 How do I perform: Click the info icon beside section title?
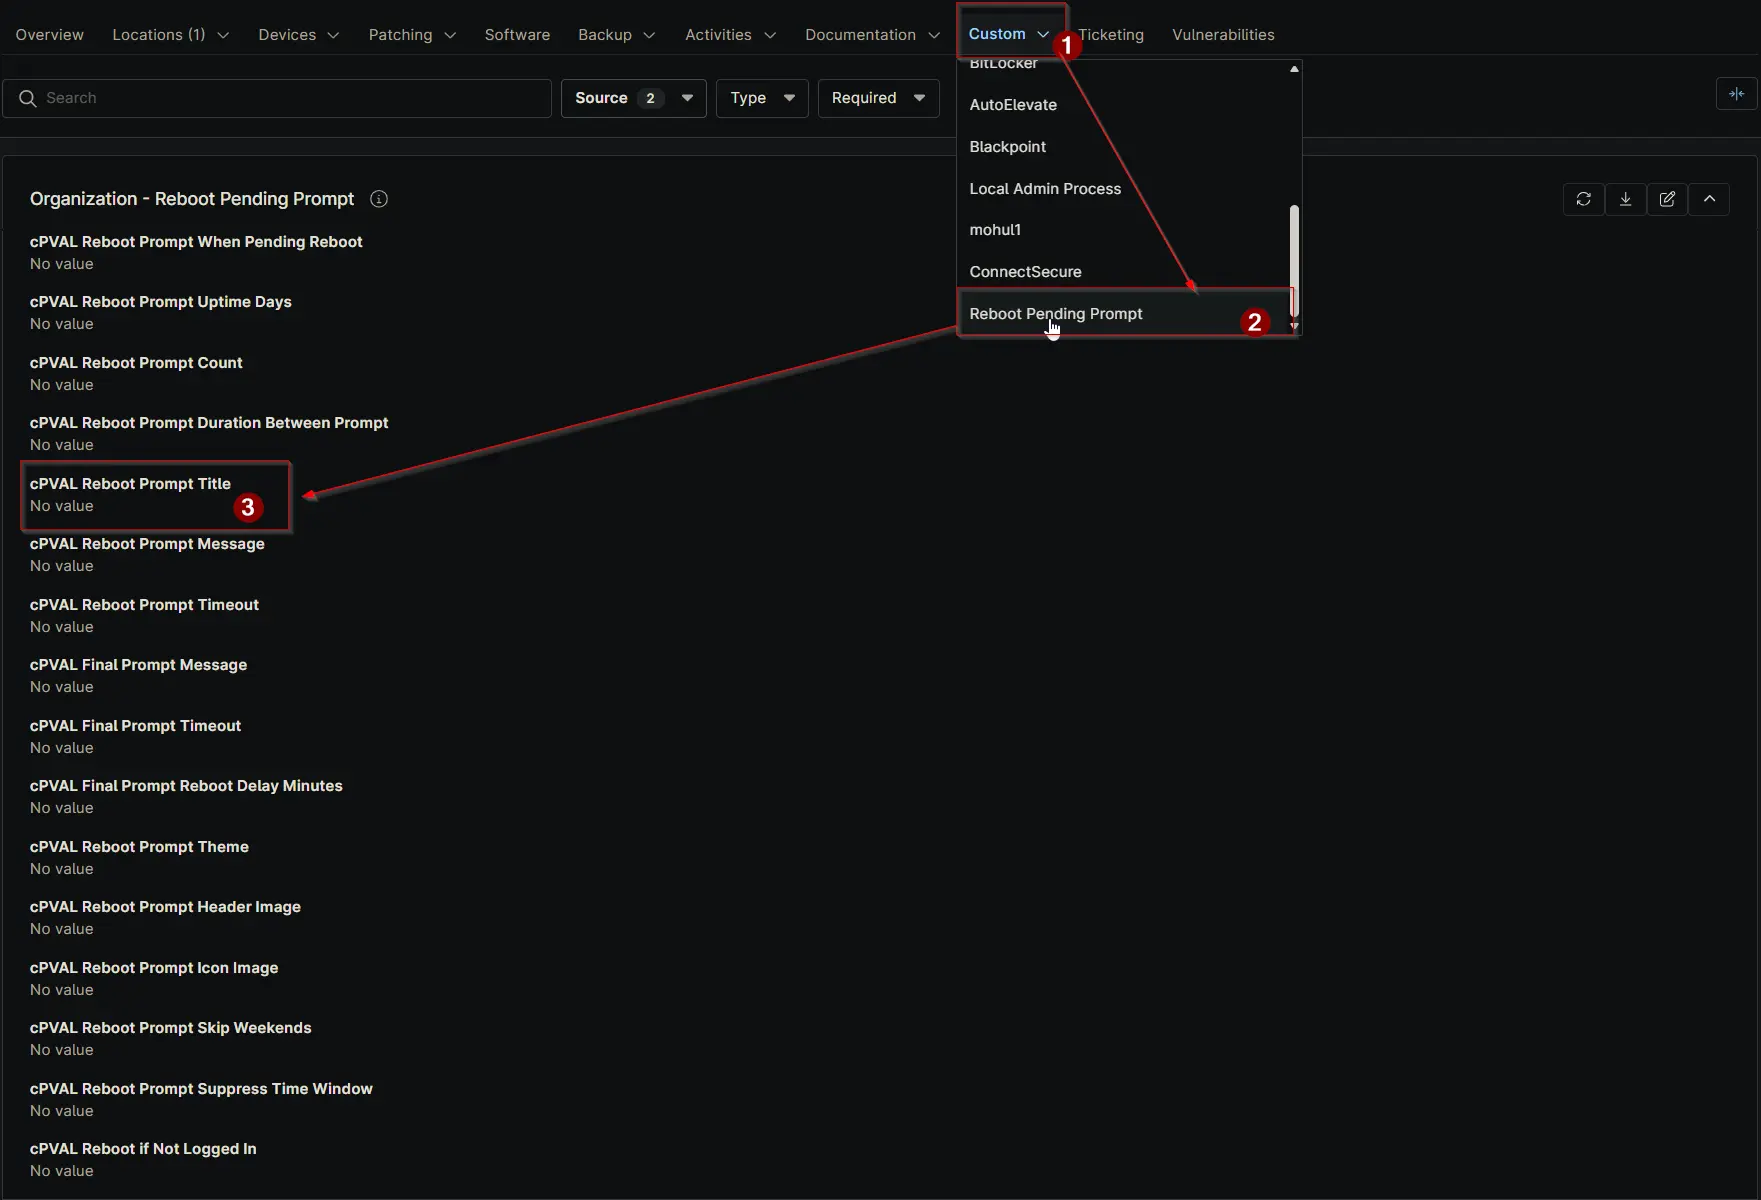coord(379,199)
